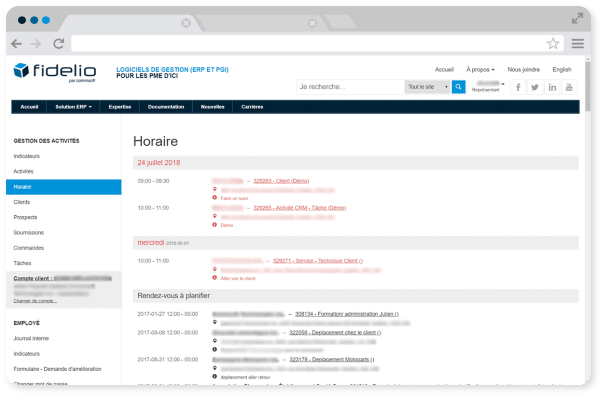
Task: Click info icon beside deplacement aller retour
Action: click(x=215, y=377)
